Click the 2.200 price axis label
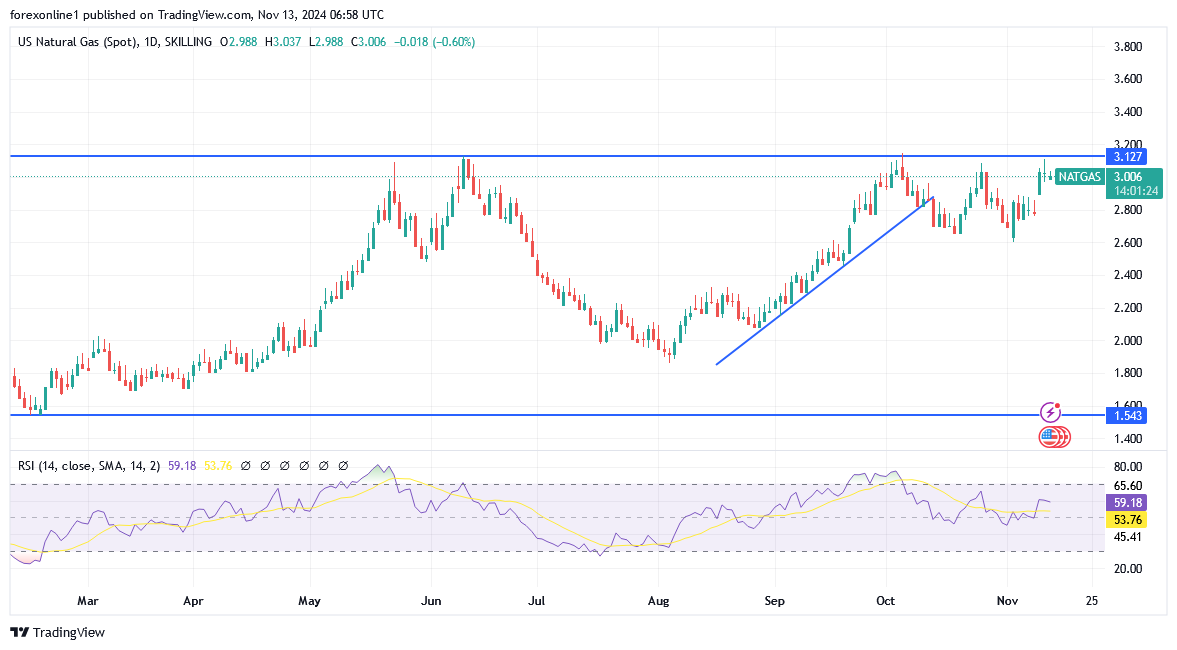 pos(1127,308)
